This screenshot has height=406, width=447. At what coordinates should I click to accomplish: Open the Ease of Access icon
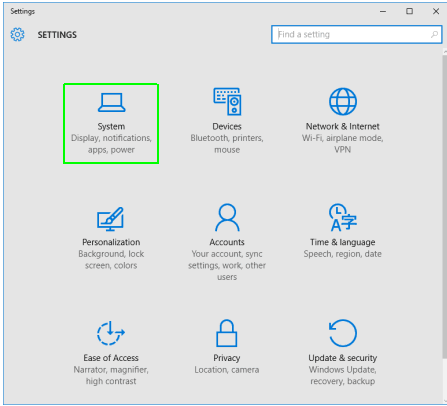(x=111, y=333)
